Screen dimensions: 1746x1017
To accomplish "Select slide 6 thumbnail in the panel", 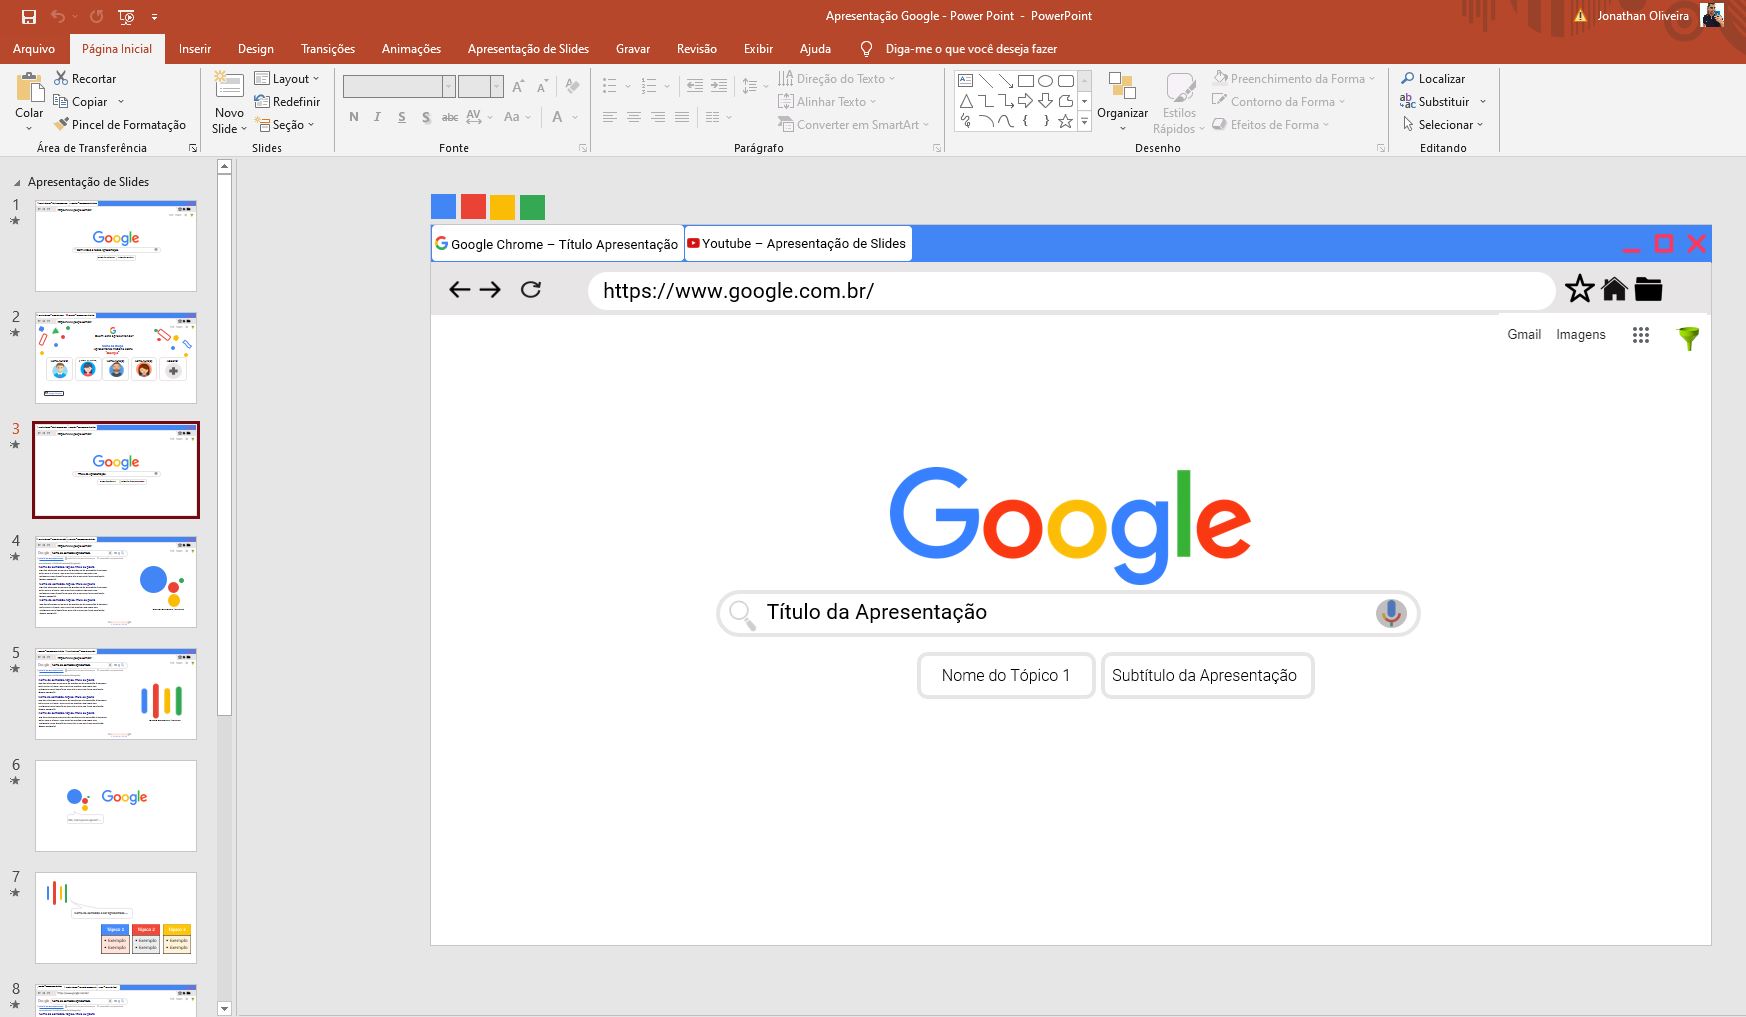I will 116,806.
